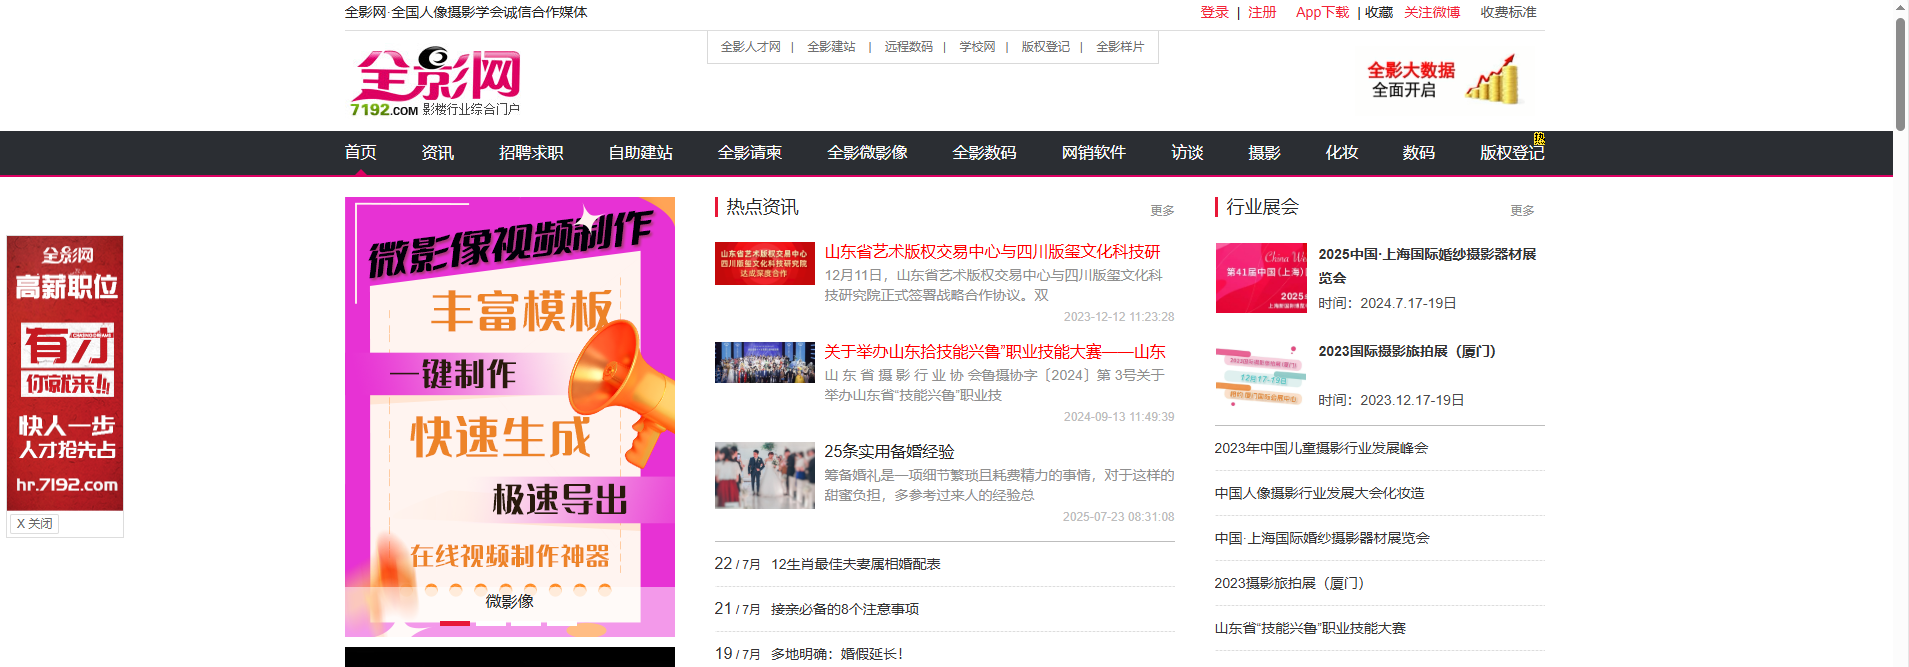Open the 全影大数据 全面开启 banner

tap(1445, 80)
